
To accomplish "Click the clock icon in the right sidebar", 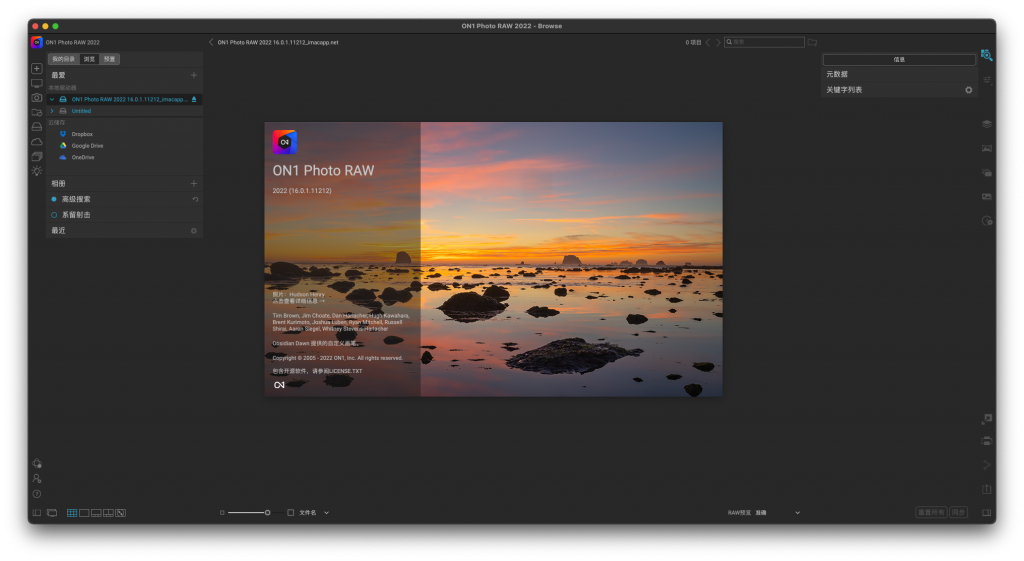I will tap(987, 221).
